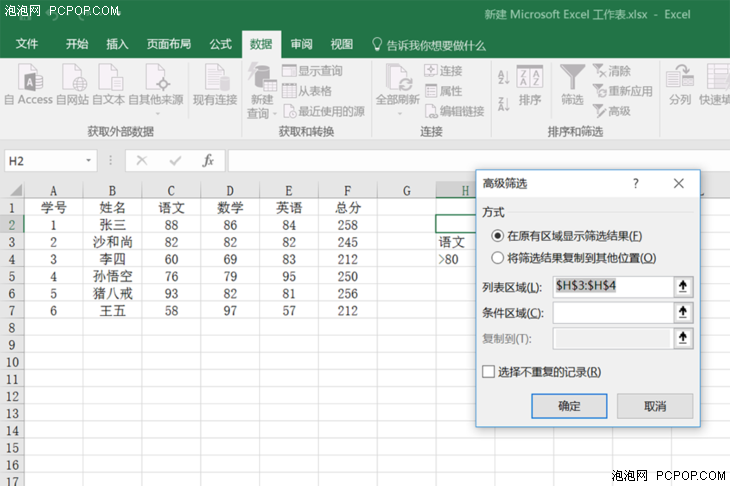
Task: Open help ? in 高级筛选 dialog
Action: 635,183
